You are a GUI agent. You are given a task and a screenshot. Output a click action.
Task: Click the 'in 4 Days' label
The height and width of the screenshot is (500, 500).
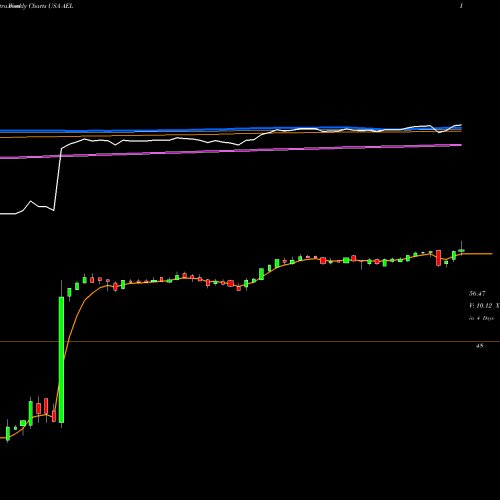coord(481,318)
